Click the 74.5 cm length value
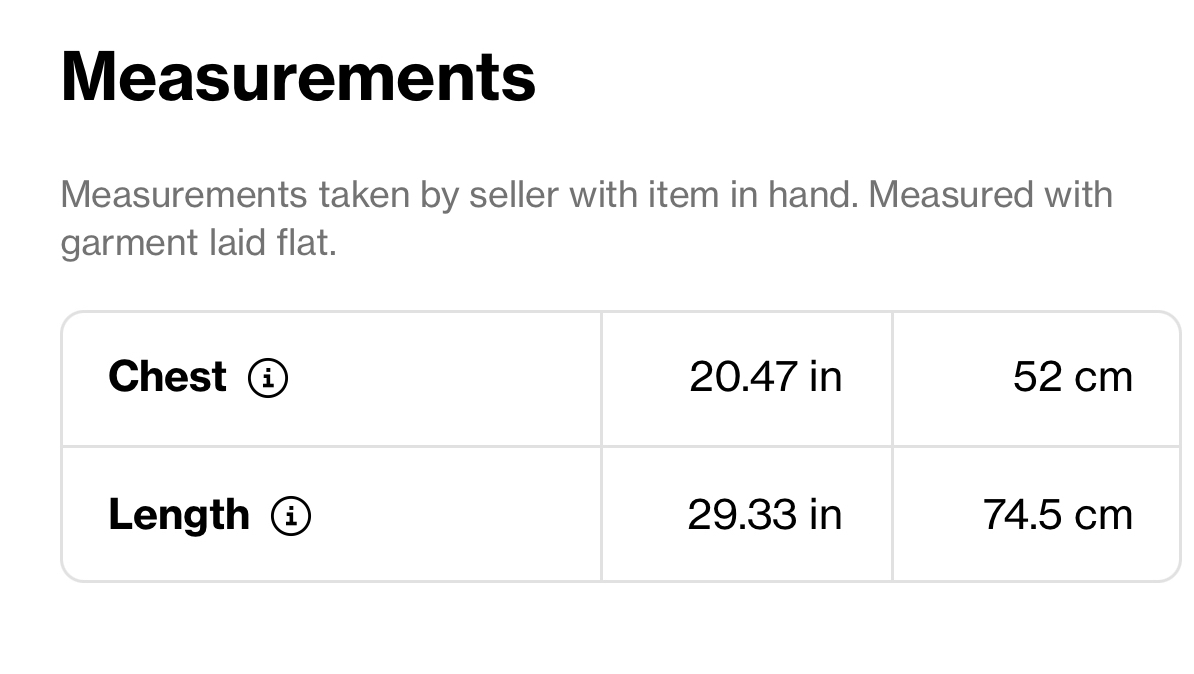Image resolution: width=1194 pixels, height=674 pixels. coord(1057,515)
